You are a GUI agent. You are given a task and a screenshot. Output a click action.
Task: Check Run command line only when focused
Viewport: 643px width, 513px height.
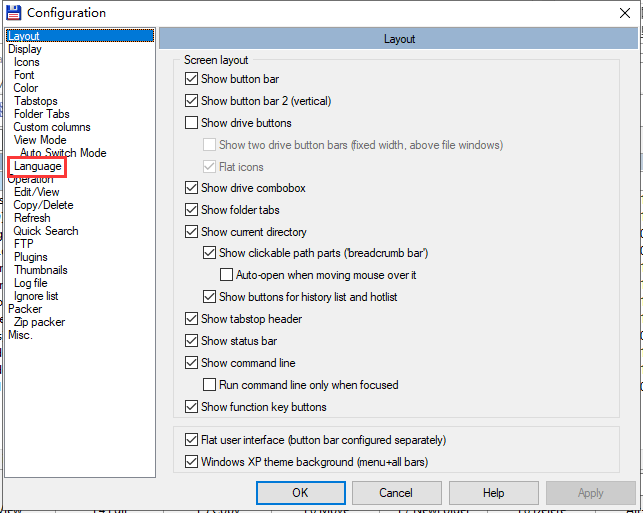pyautogui.click(x=210, y=385)
